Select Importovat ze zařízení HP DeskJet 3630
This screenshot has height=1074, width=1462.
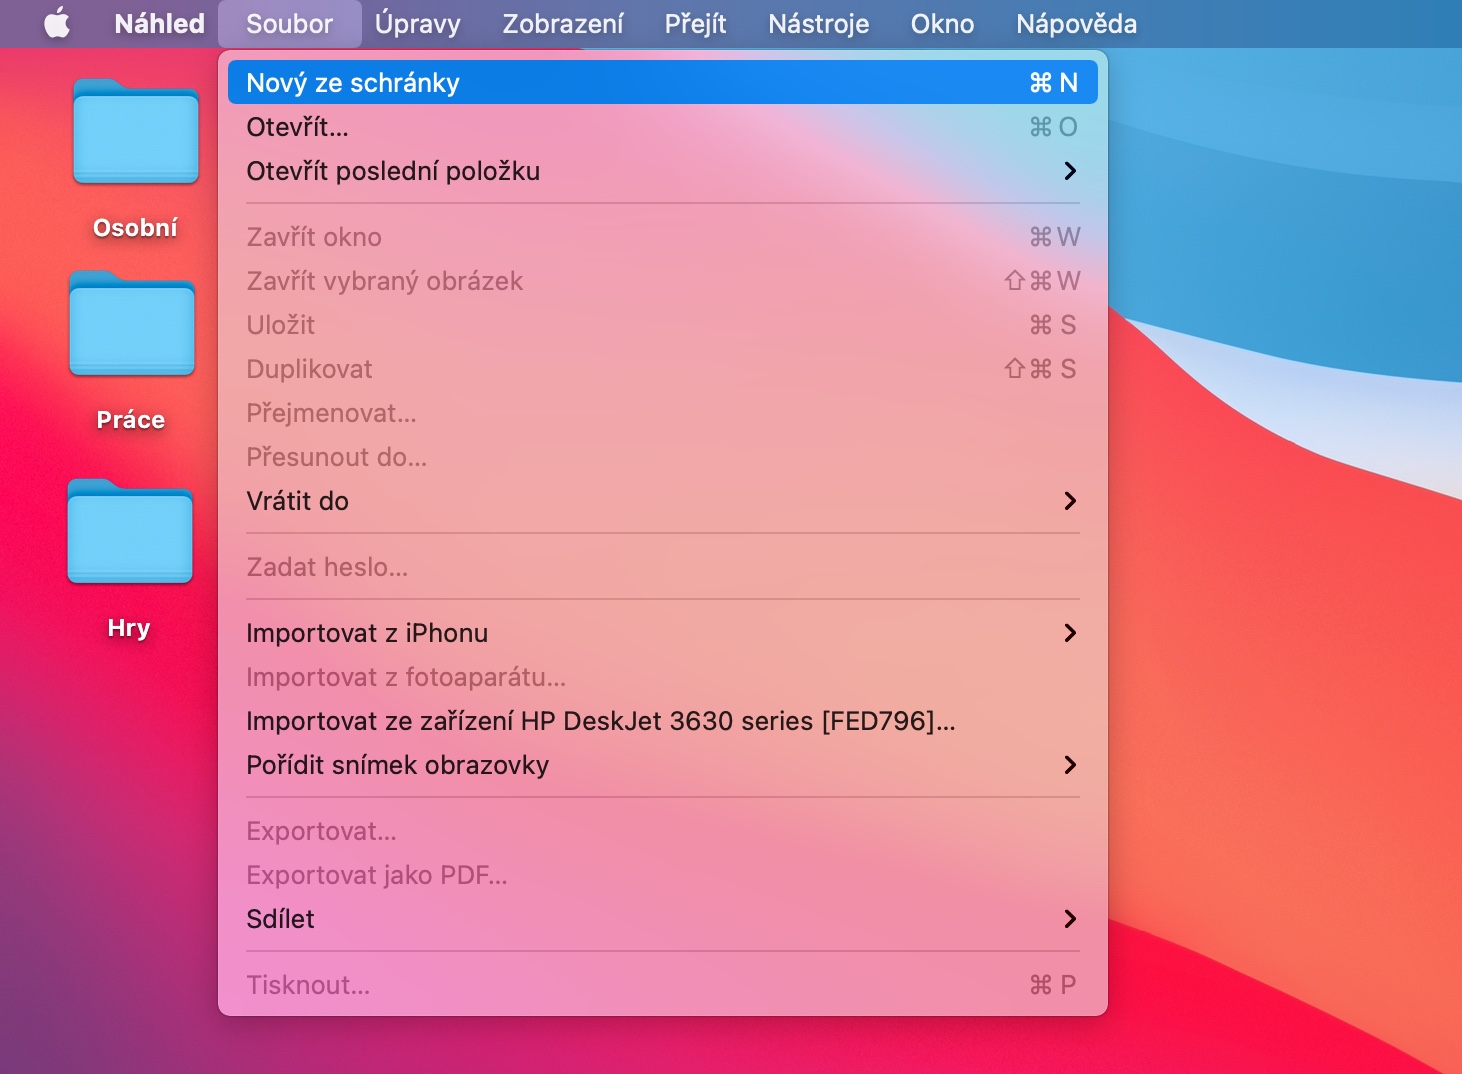point(600,721)
